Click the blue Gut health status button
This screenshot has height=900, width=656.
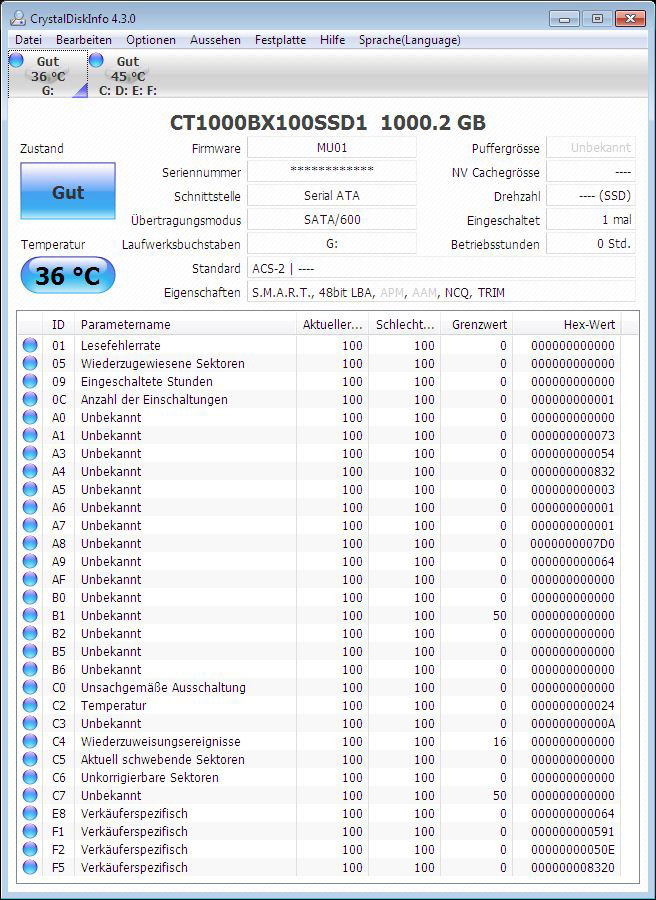tap(68, 192)
